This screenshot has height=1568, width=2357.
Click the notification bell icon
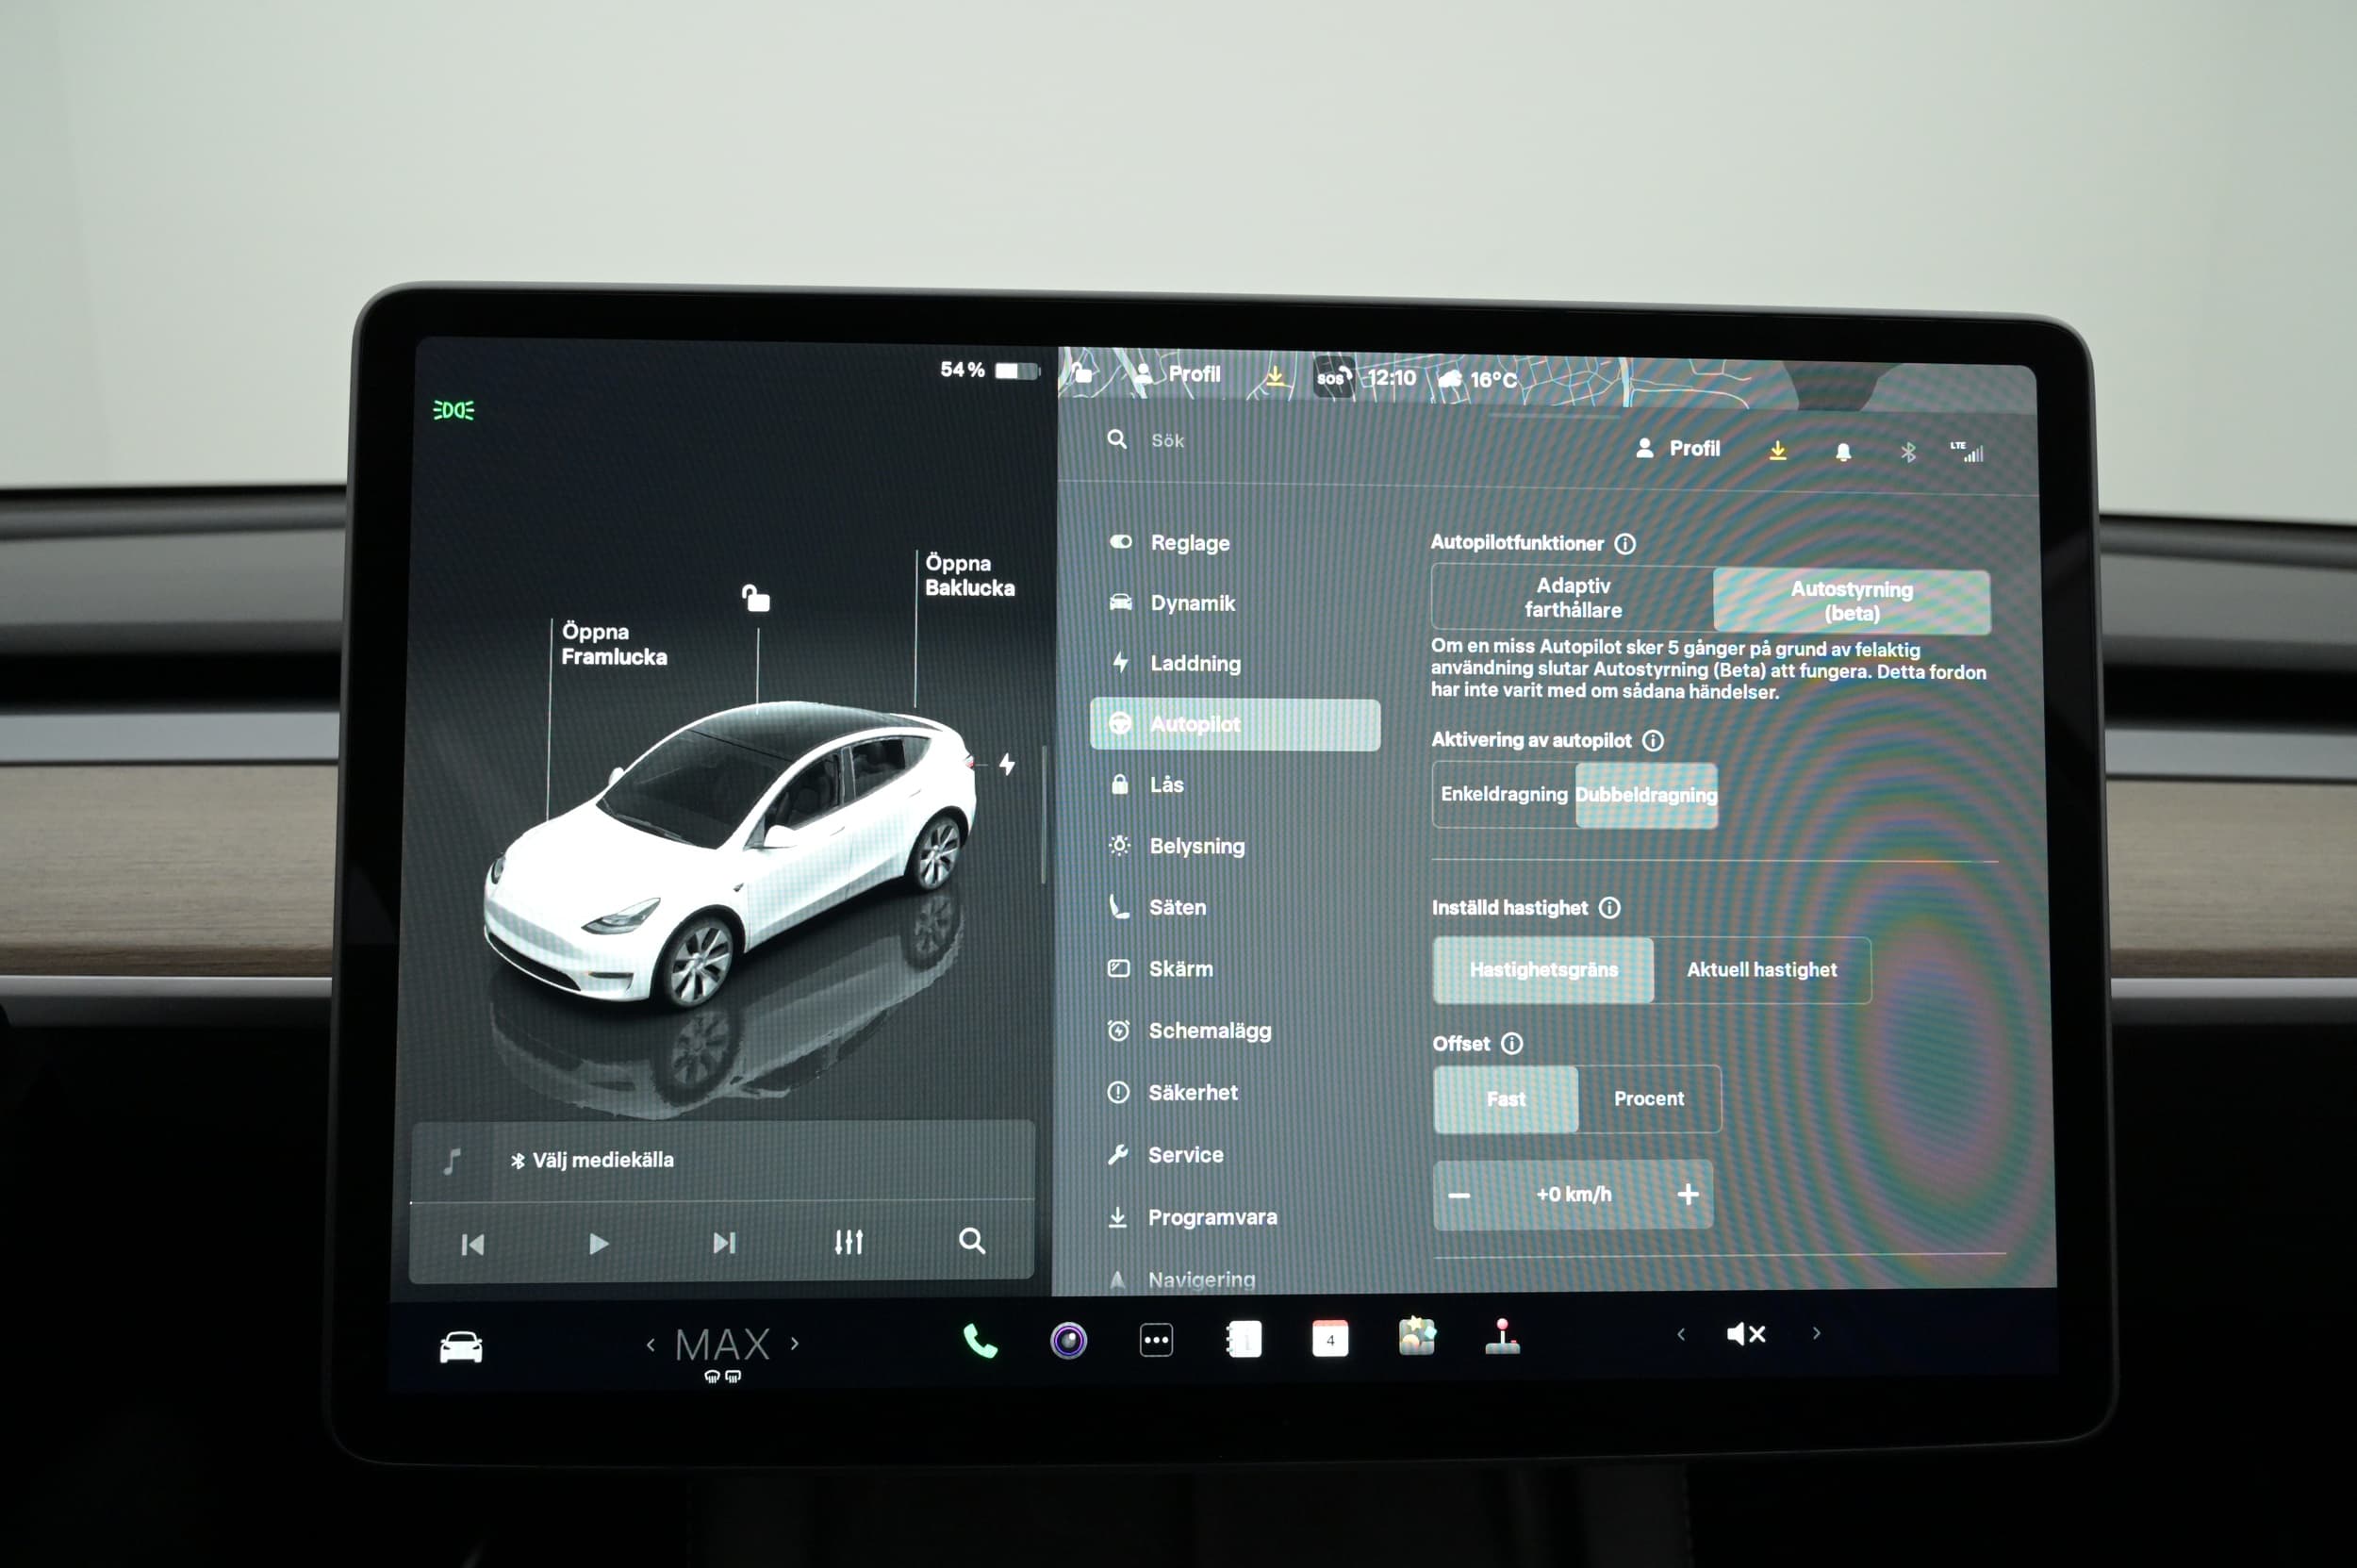coord(1843,452)
